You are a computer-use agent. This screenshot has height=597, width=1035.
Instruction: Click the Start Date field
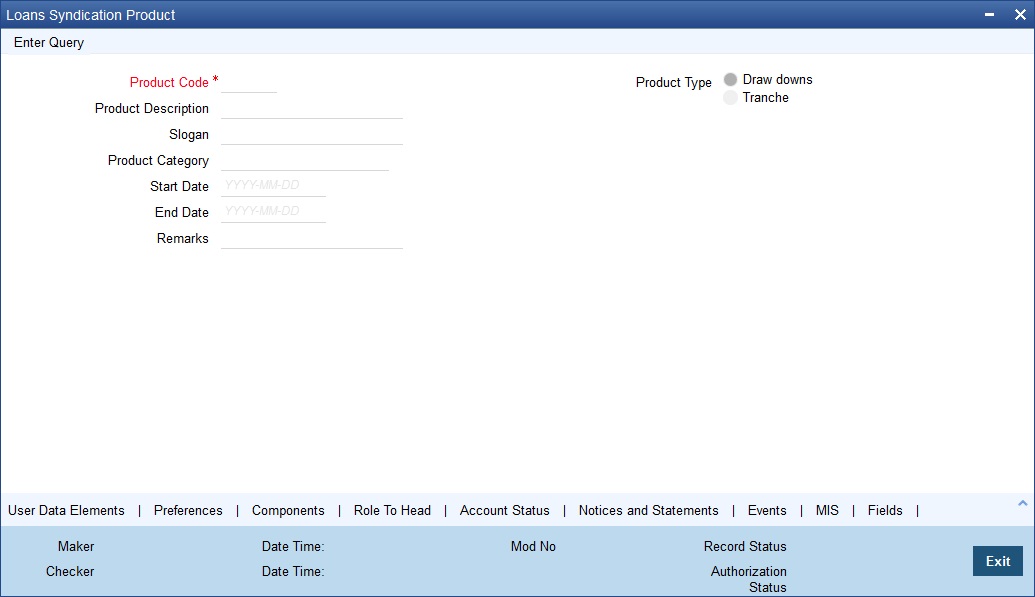(x=273, y=186)
